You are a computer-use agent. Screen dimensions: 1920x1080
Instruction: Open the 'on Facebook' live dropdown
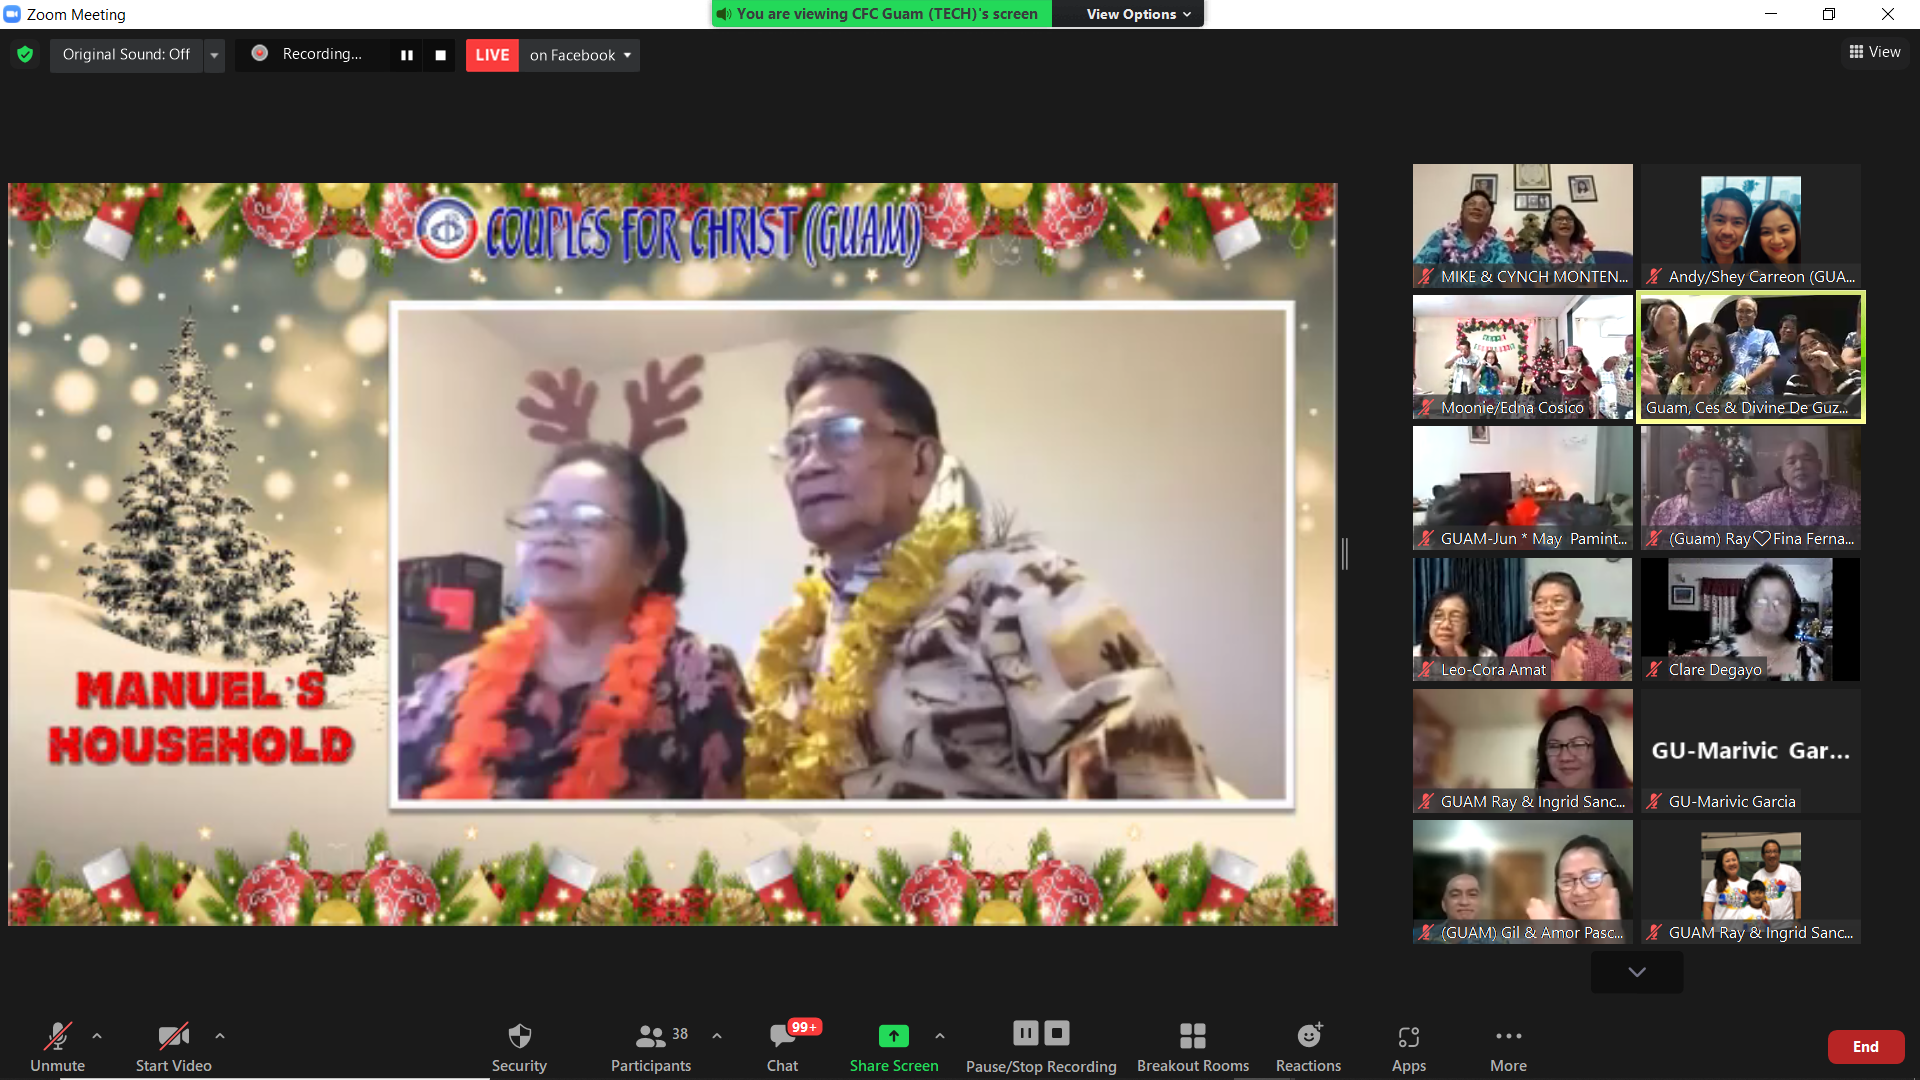point(580,55)
